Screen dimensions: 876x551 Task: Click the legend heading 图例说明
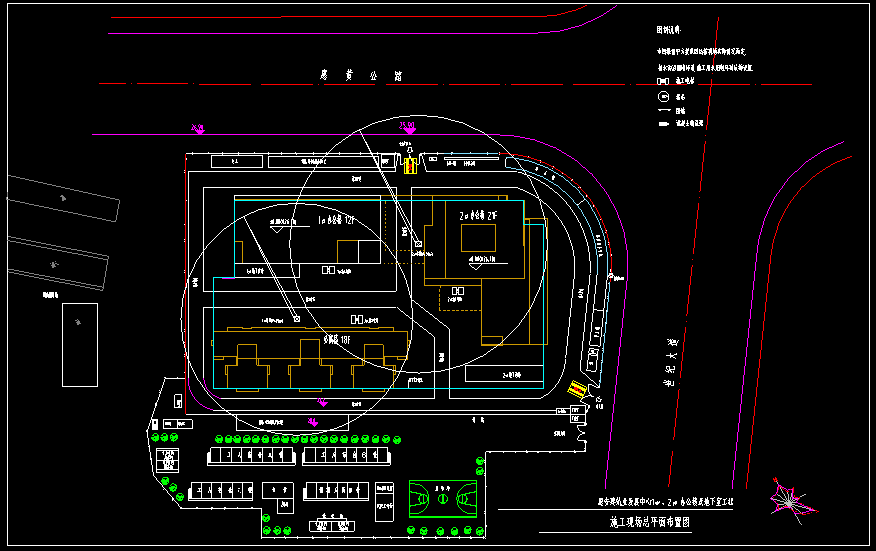(x=669, y=30)
